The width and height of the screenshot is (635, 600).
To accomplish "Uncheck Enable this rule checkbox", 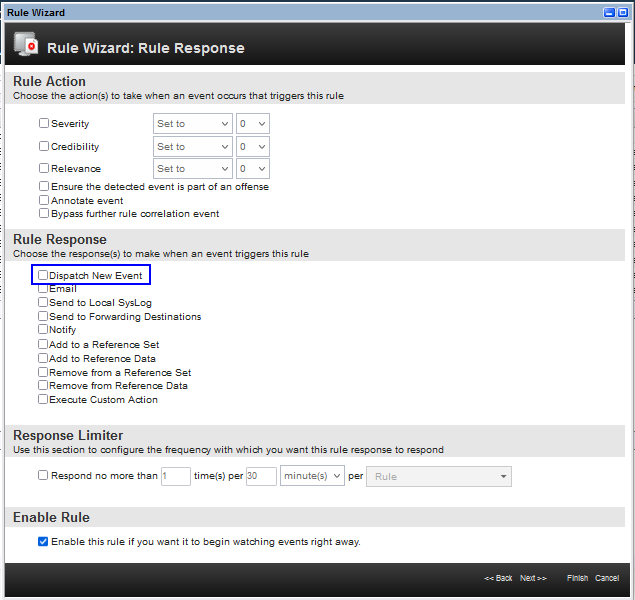I will 43,541.
